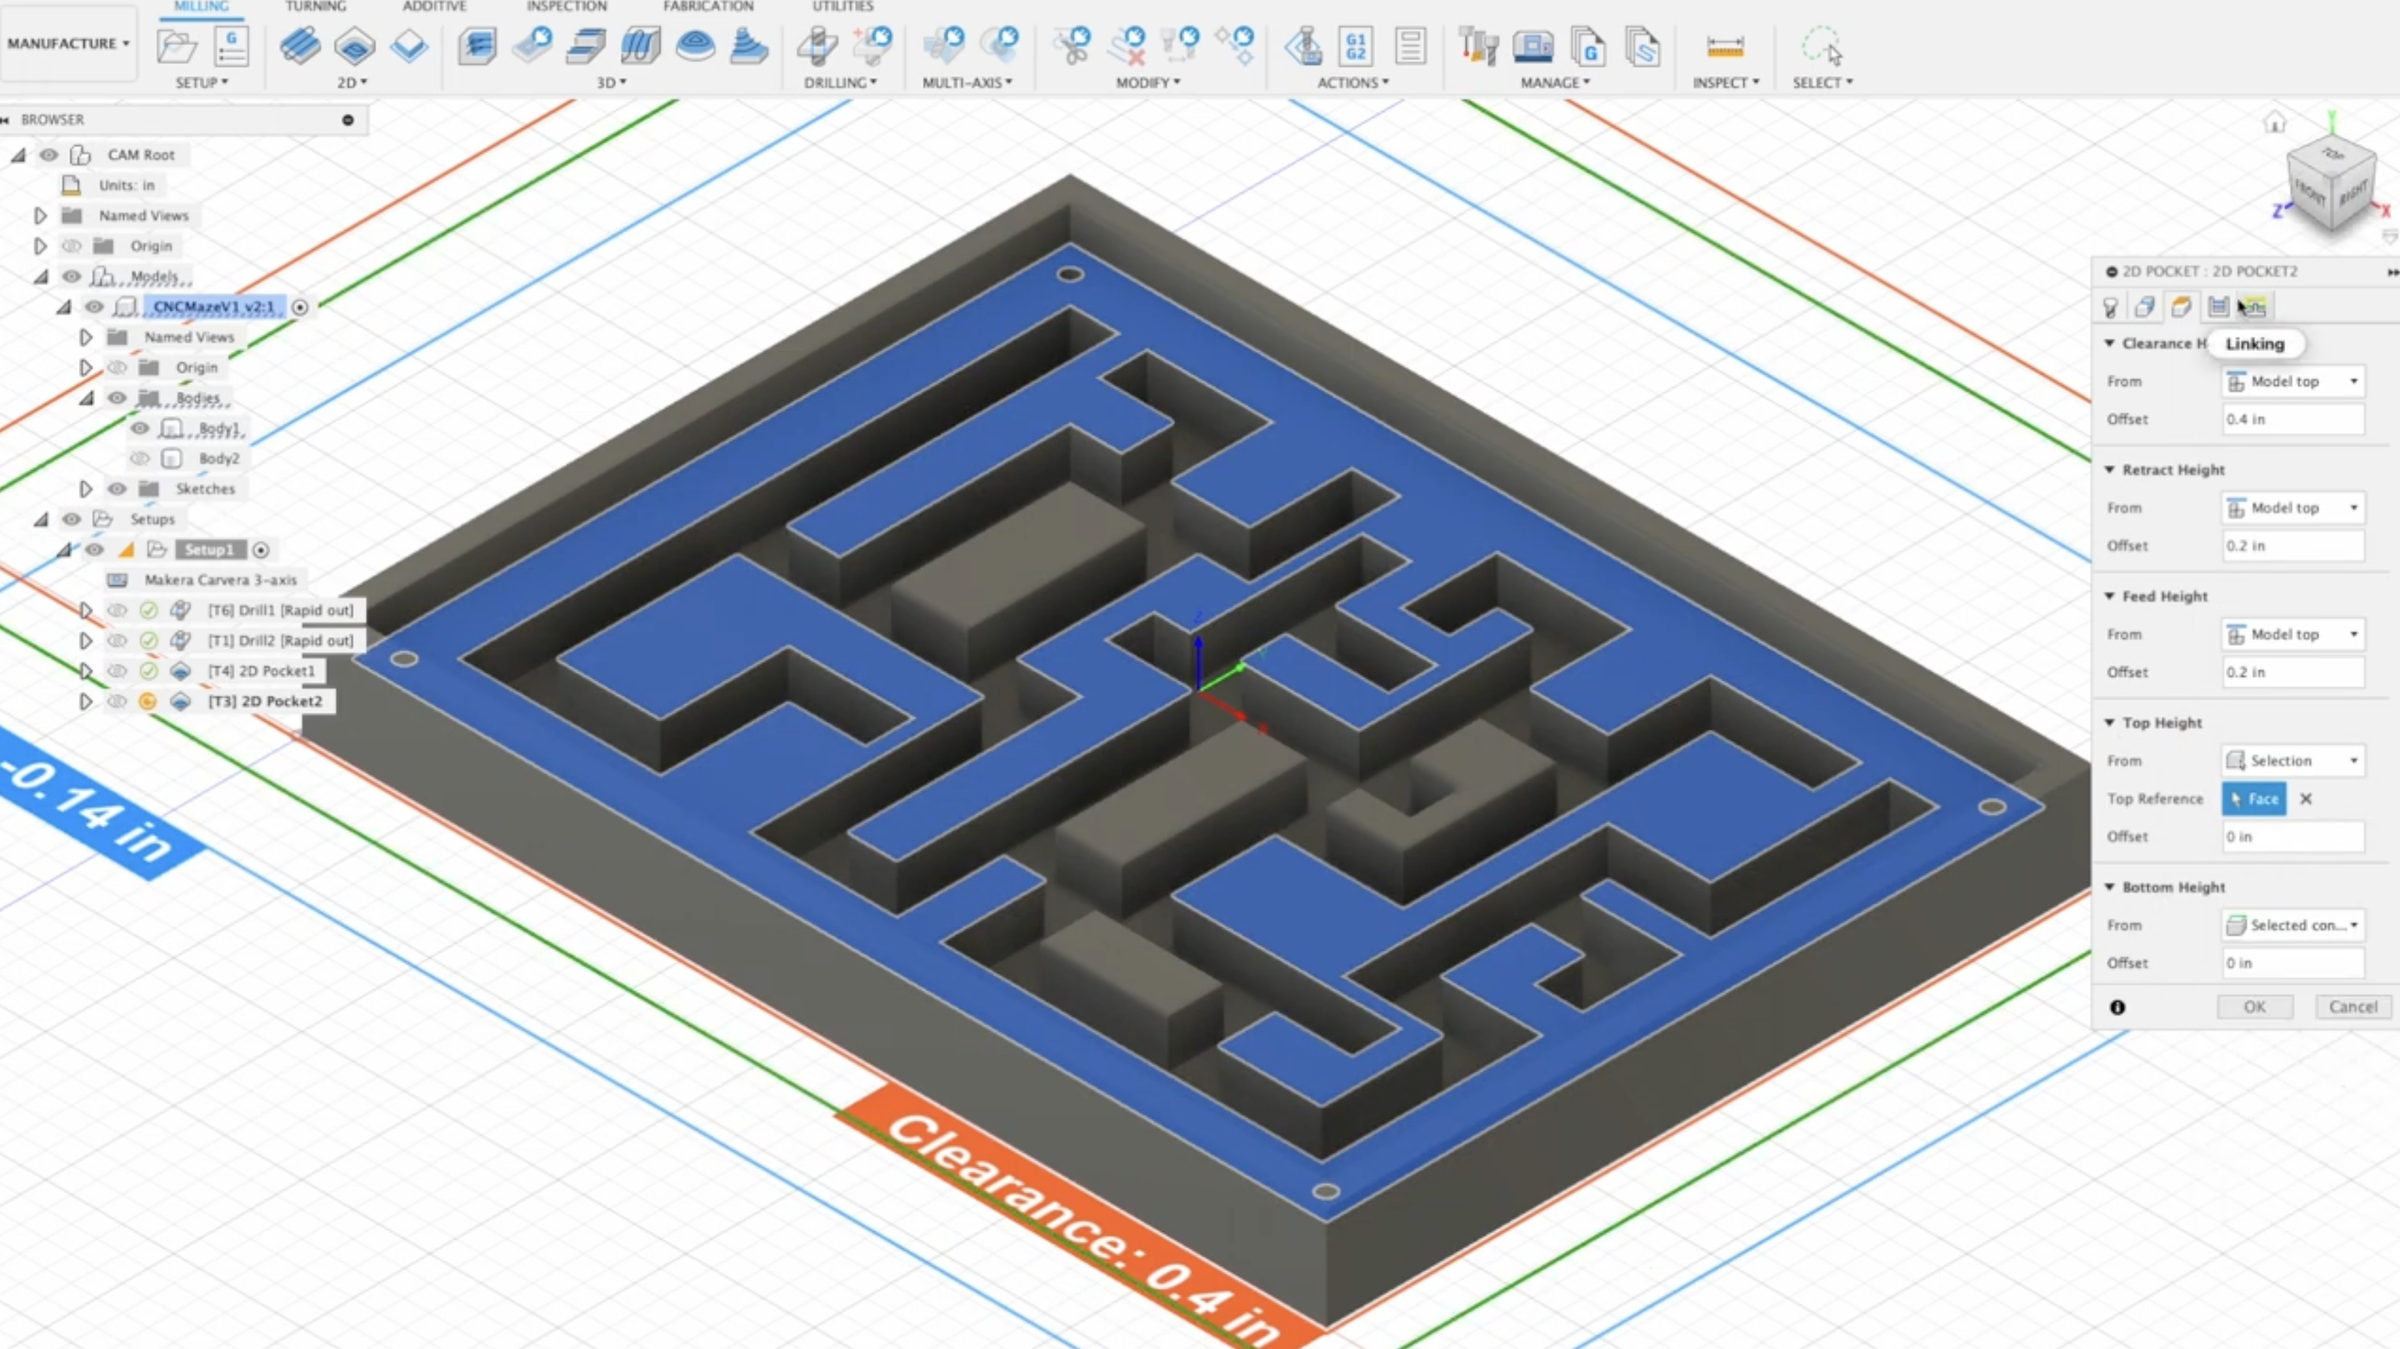
Task: Switch to the TURNING ribbon tab
Action: 314,8
